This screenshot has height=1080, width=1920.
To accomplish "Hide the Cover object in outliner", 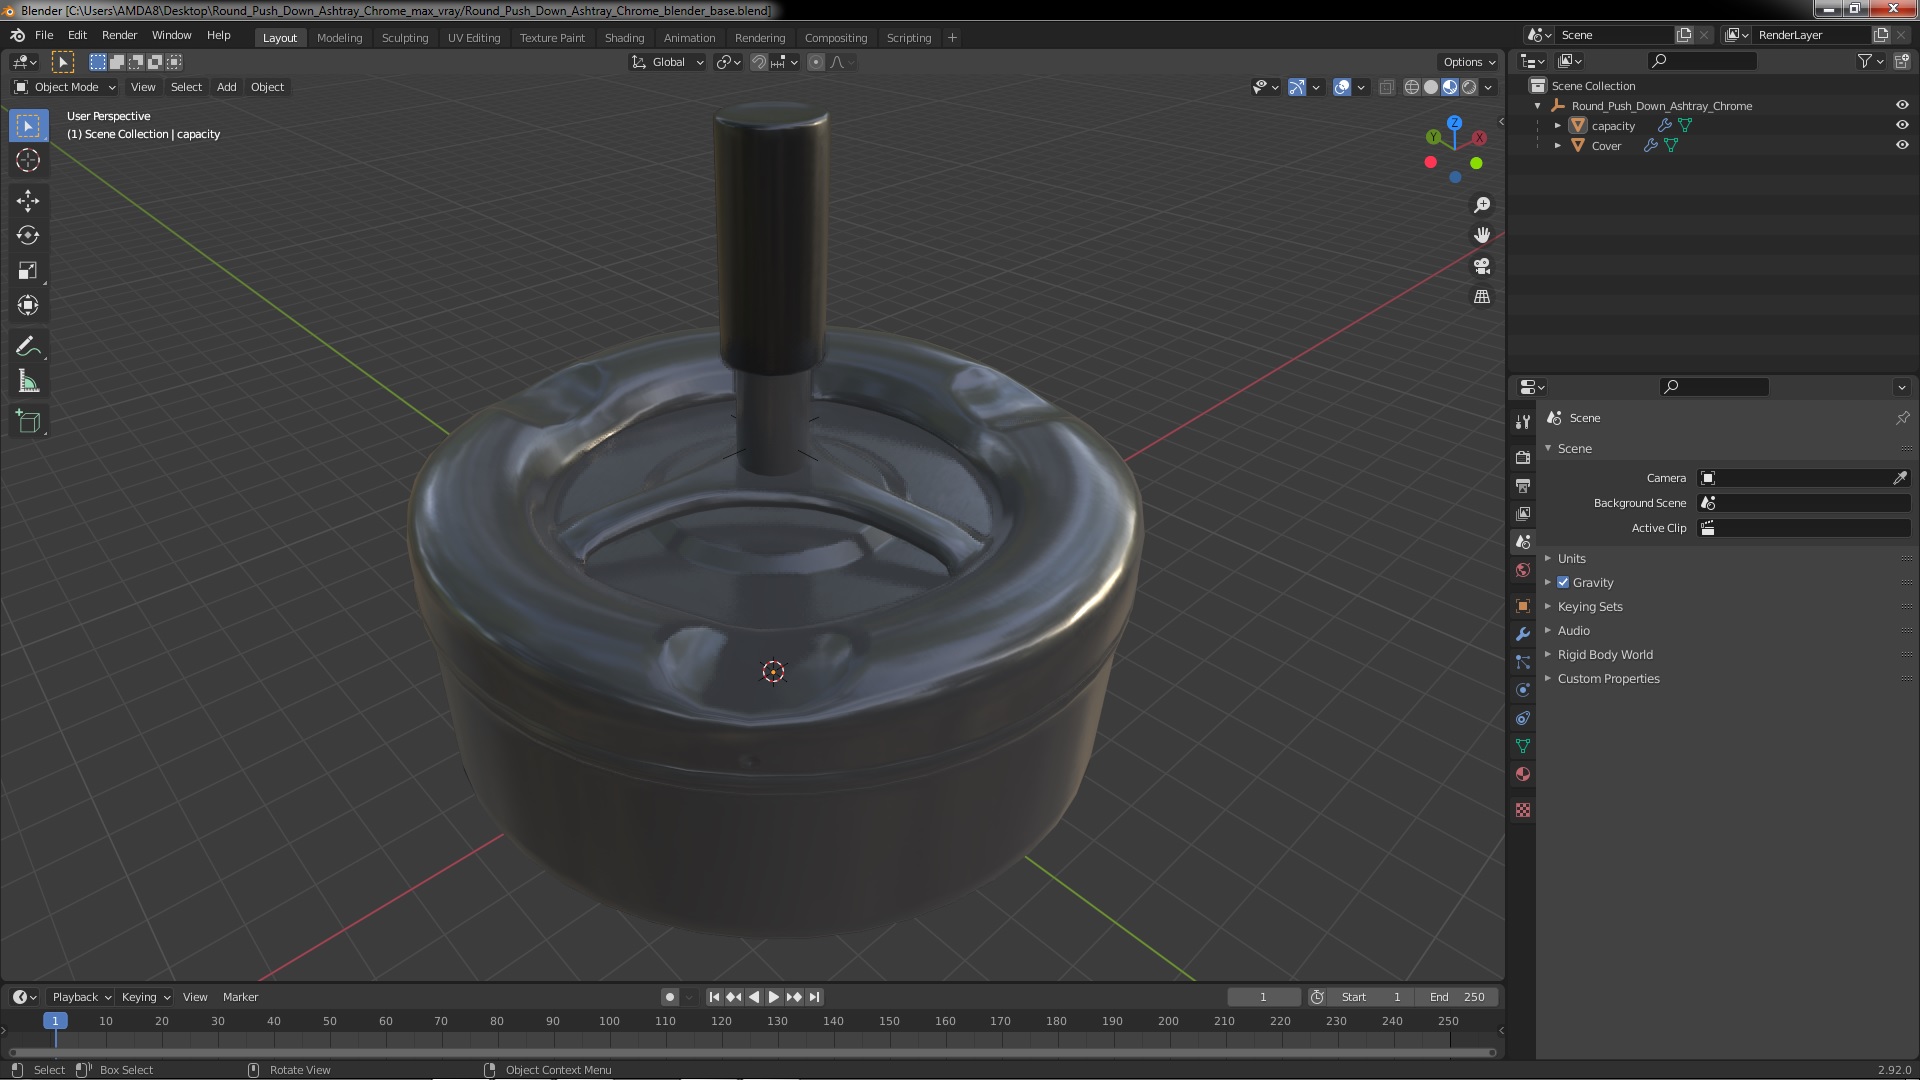I will 1902,145.
